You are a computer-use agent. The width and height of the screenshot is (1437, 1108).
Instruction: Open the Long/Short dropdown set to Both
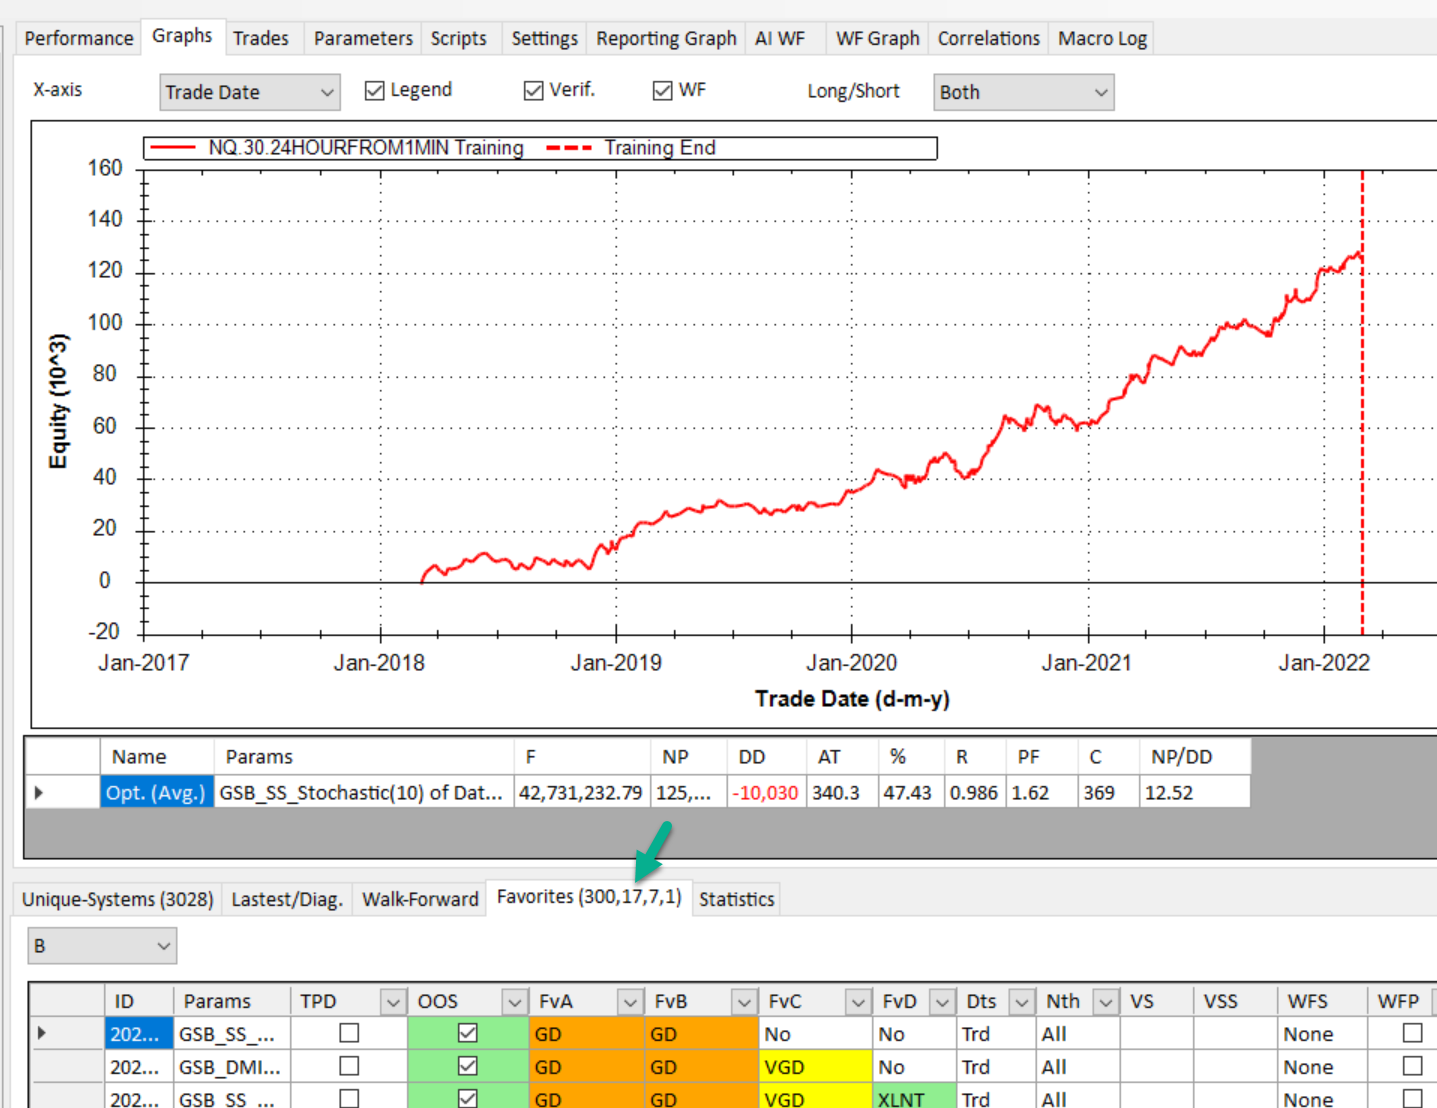pos(1100,93)
